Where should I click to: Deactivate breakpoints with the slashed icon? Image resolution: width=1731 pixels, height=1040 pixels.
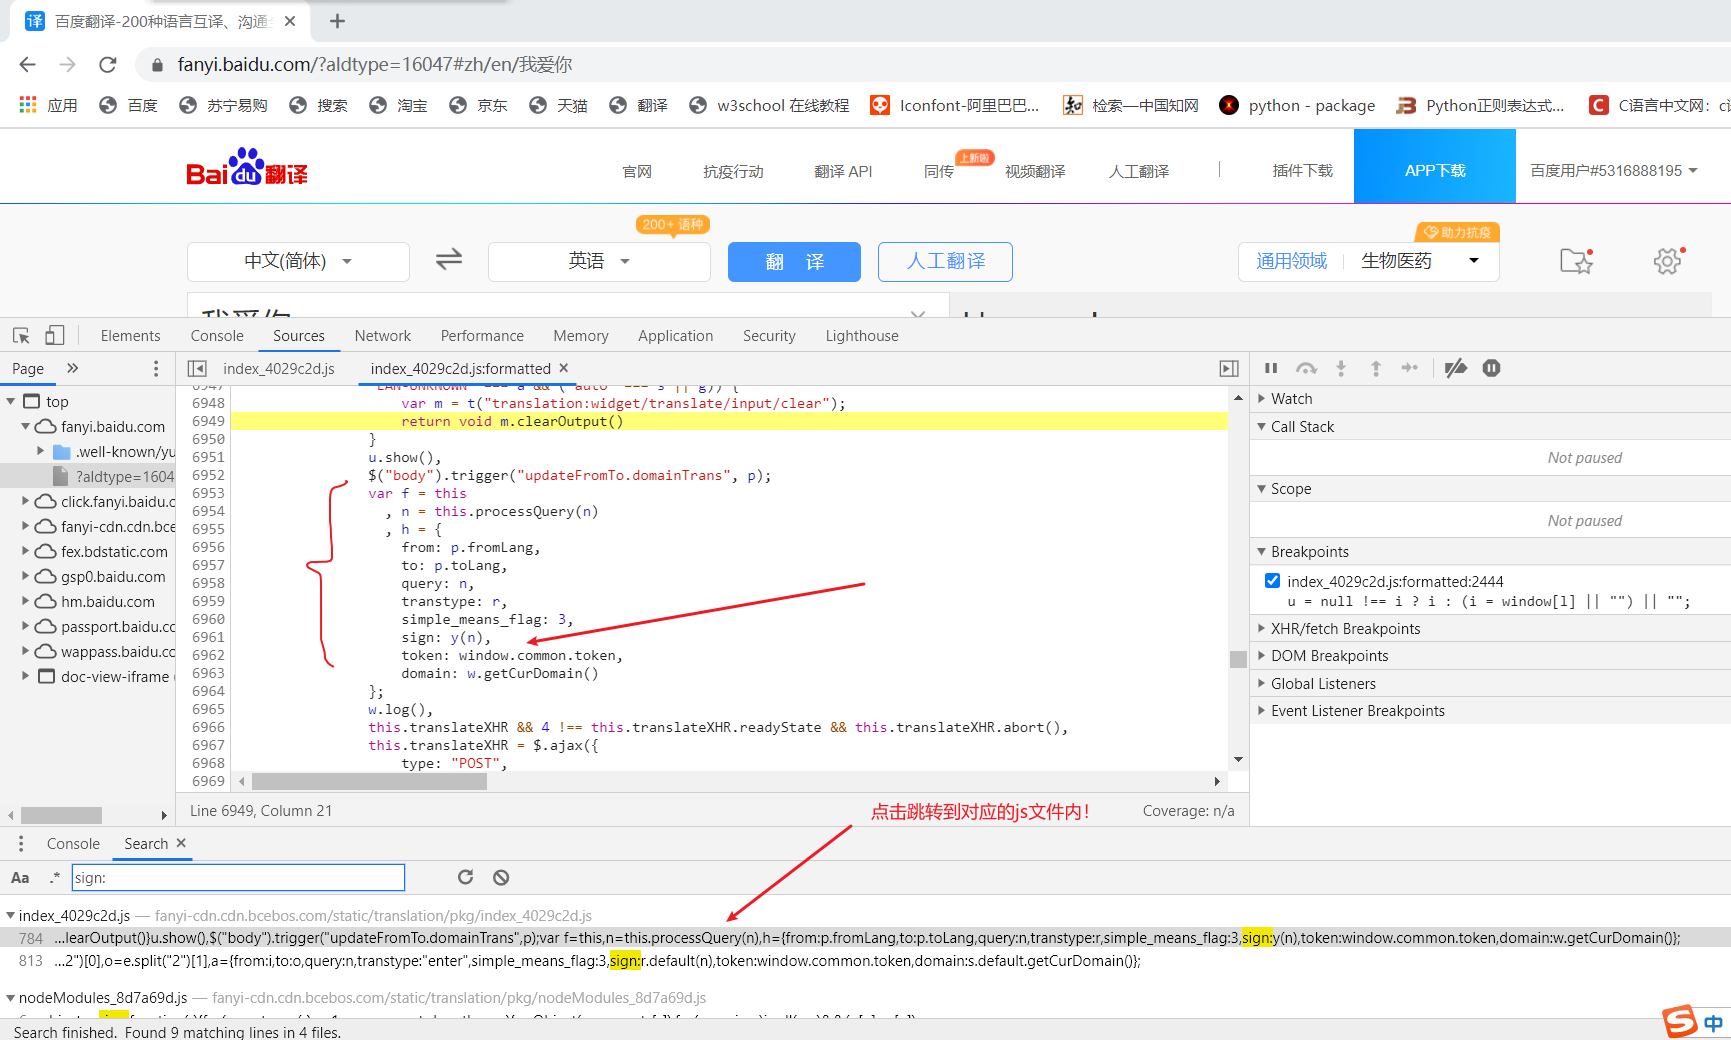coord(1456,368)
